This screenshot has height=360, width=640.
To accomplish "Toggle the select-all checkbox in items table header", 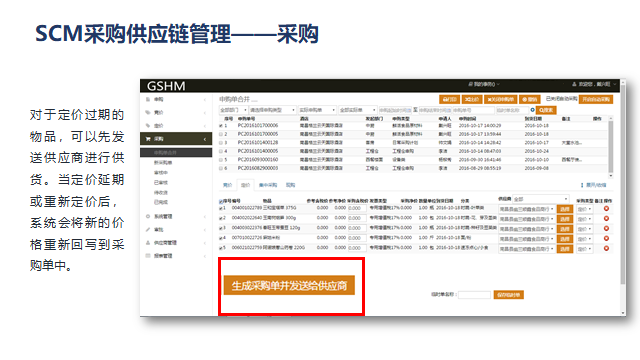I will pos(221,201).
